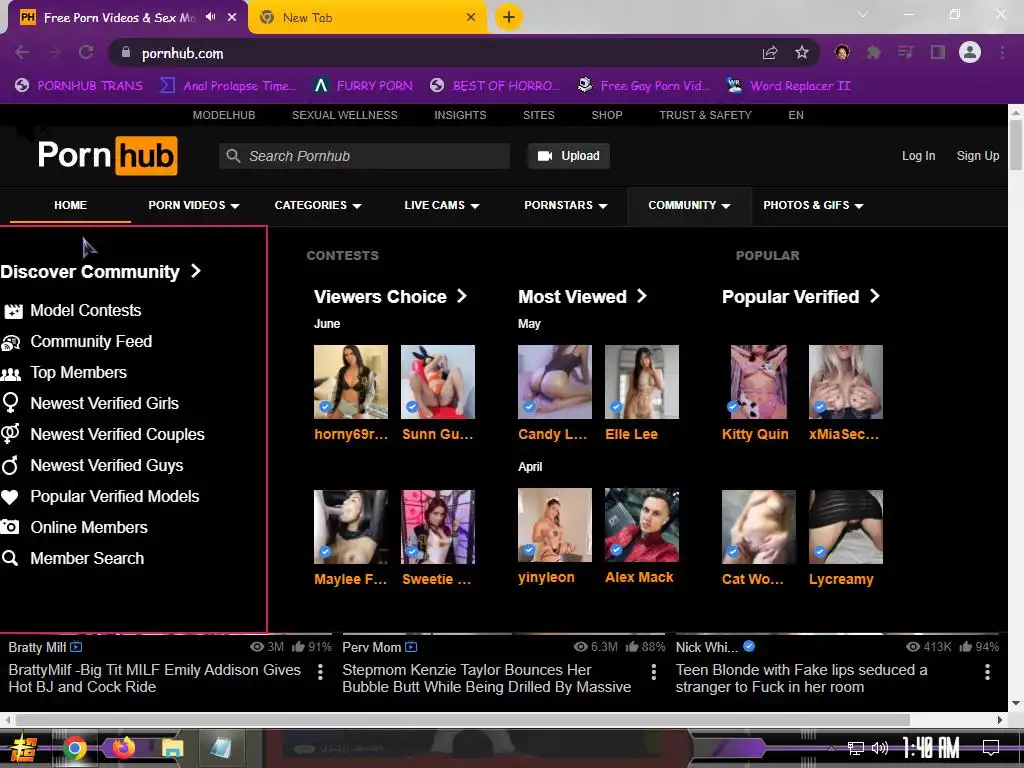Click the Popular Verified Models heart icon
1024x768 pixels.
coord(10,497)
